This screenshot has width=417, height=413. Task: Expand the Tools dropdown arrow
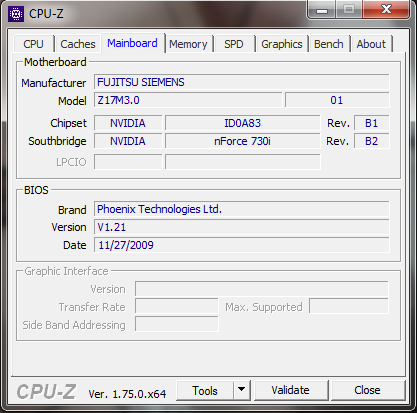click(242, 390)
